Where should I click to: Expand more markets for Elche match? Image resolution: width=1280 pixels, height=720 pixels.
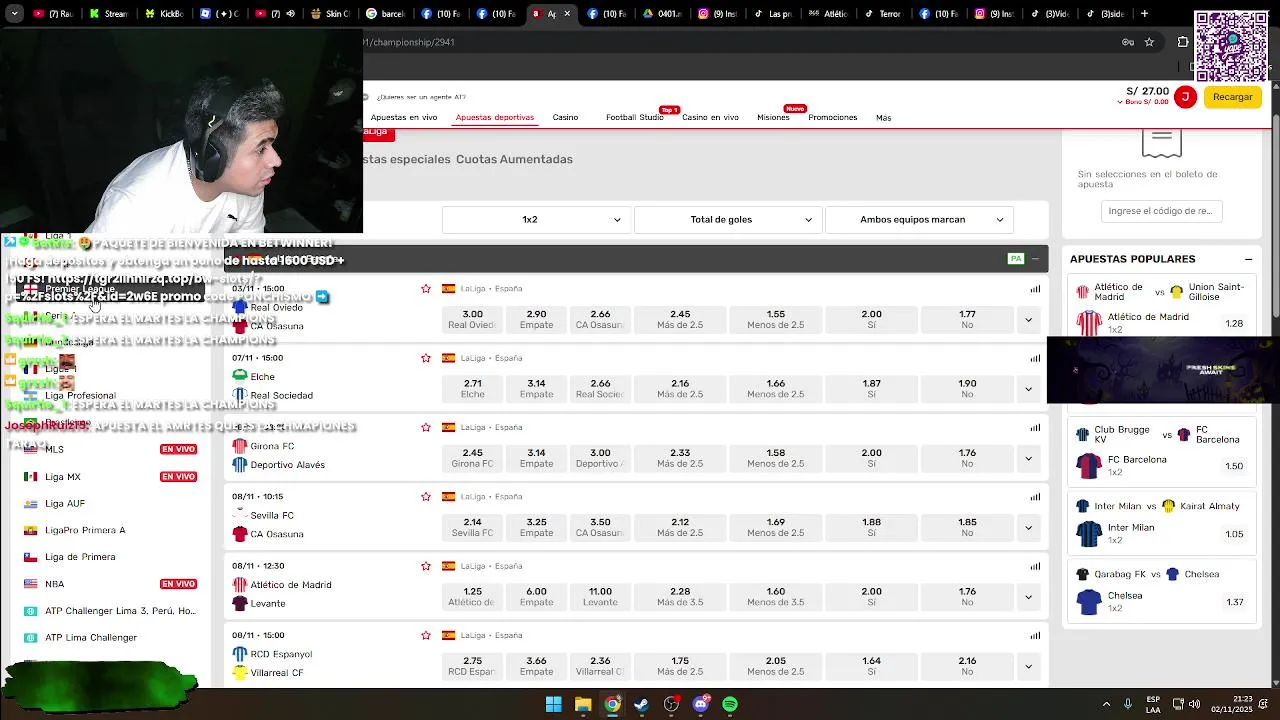1028,389
